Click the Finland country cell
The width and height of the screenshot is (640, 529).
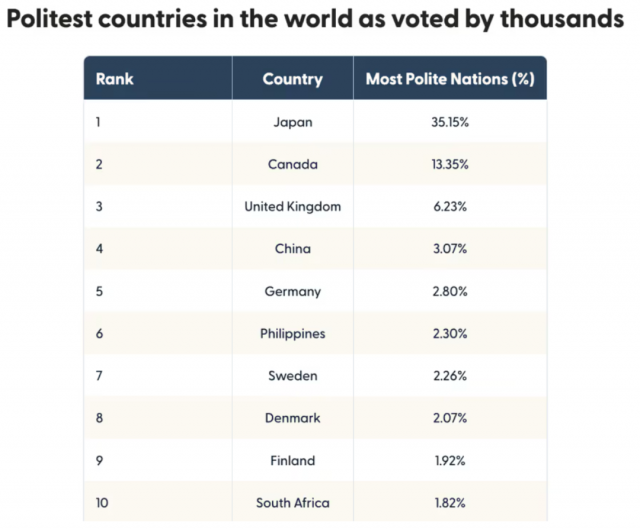292,460
